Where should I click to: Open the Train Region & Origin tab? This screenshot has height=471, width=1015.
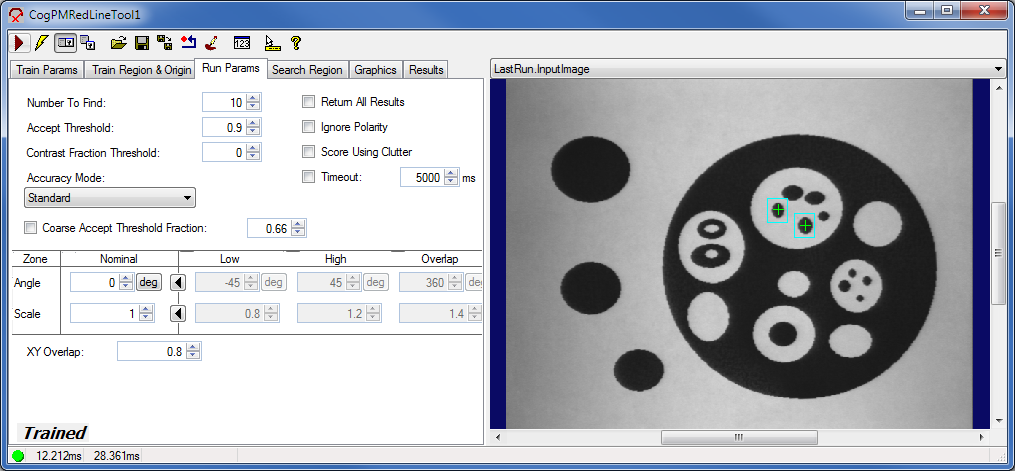141,70
